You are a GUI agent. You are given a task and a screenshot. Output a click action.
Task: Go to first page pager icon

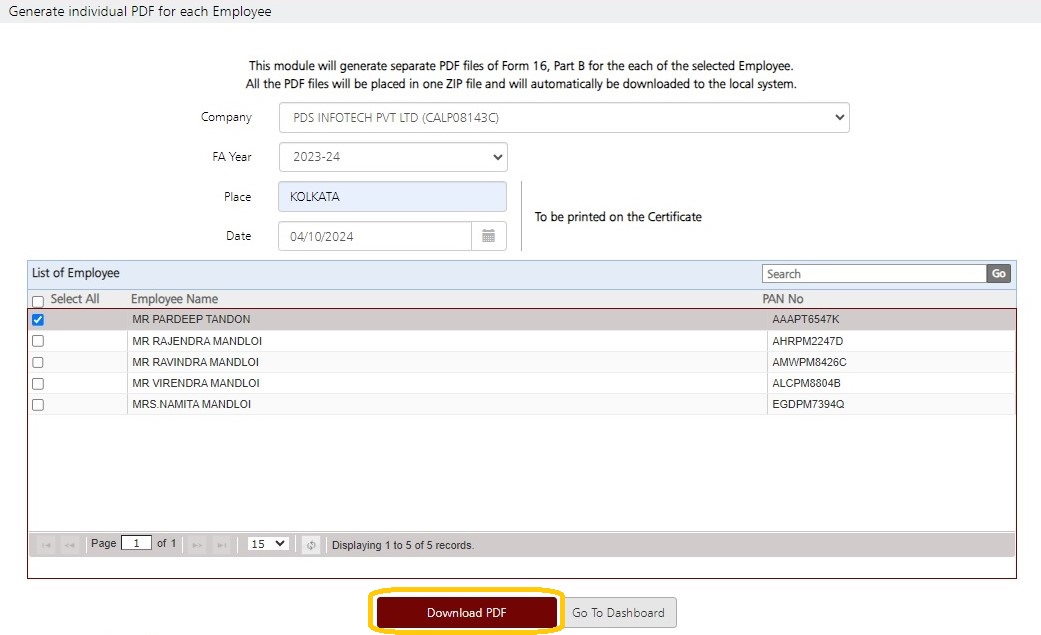pyautogui.click(x=46, y=545)
